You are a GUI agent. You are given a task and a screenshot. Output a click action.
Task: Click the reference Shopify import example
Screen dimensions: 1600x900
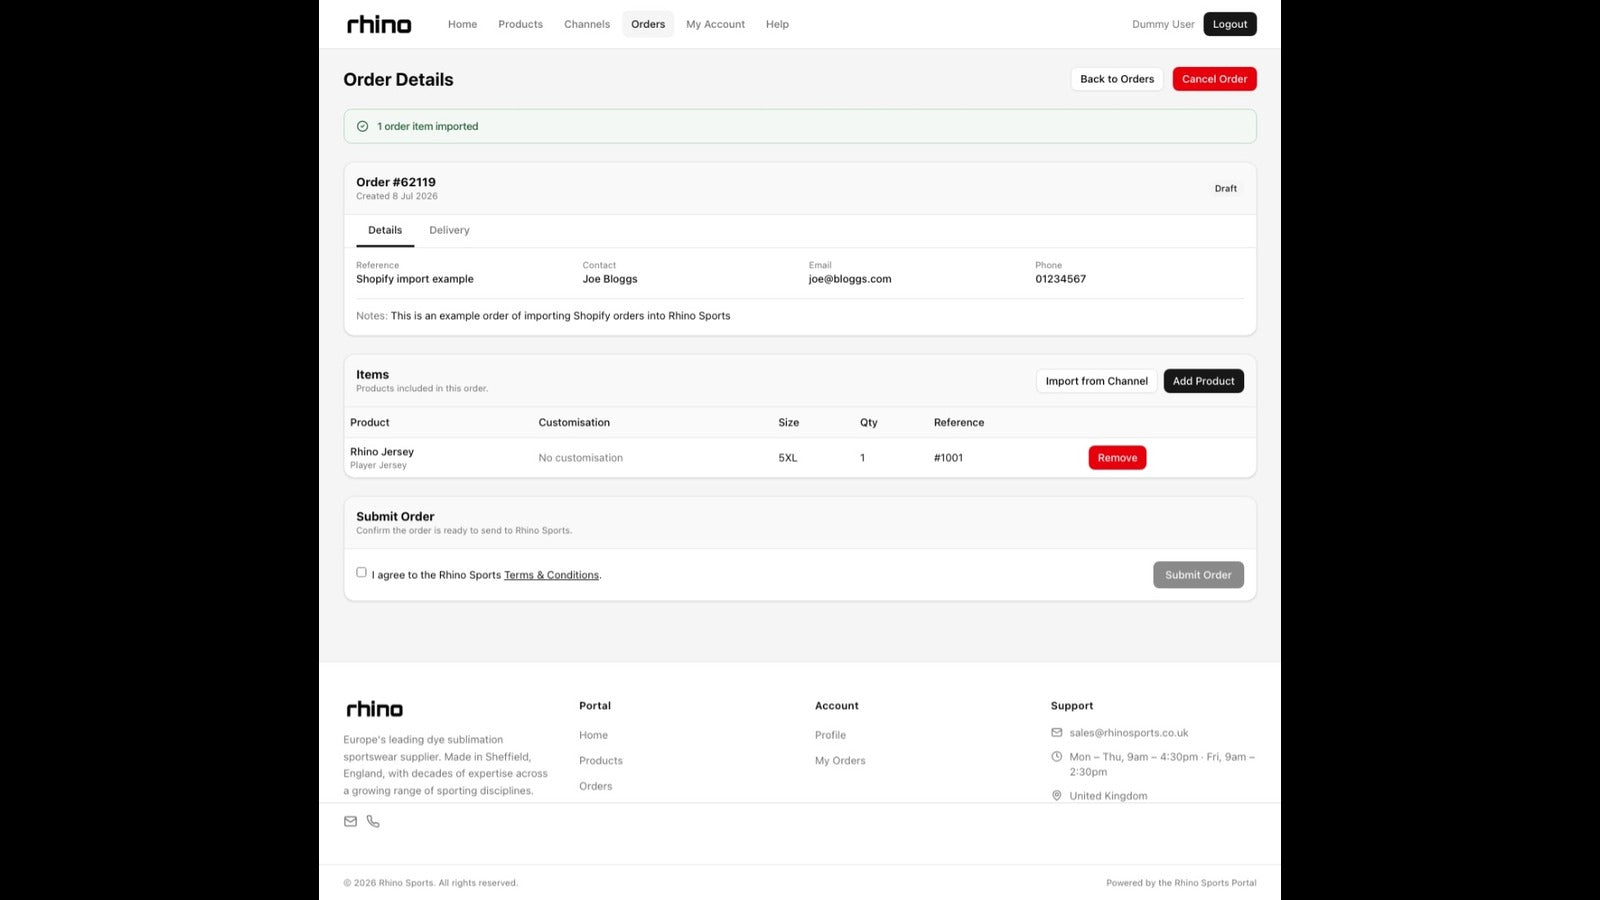[x=415, y=279]
